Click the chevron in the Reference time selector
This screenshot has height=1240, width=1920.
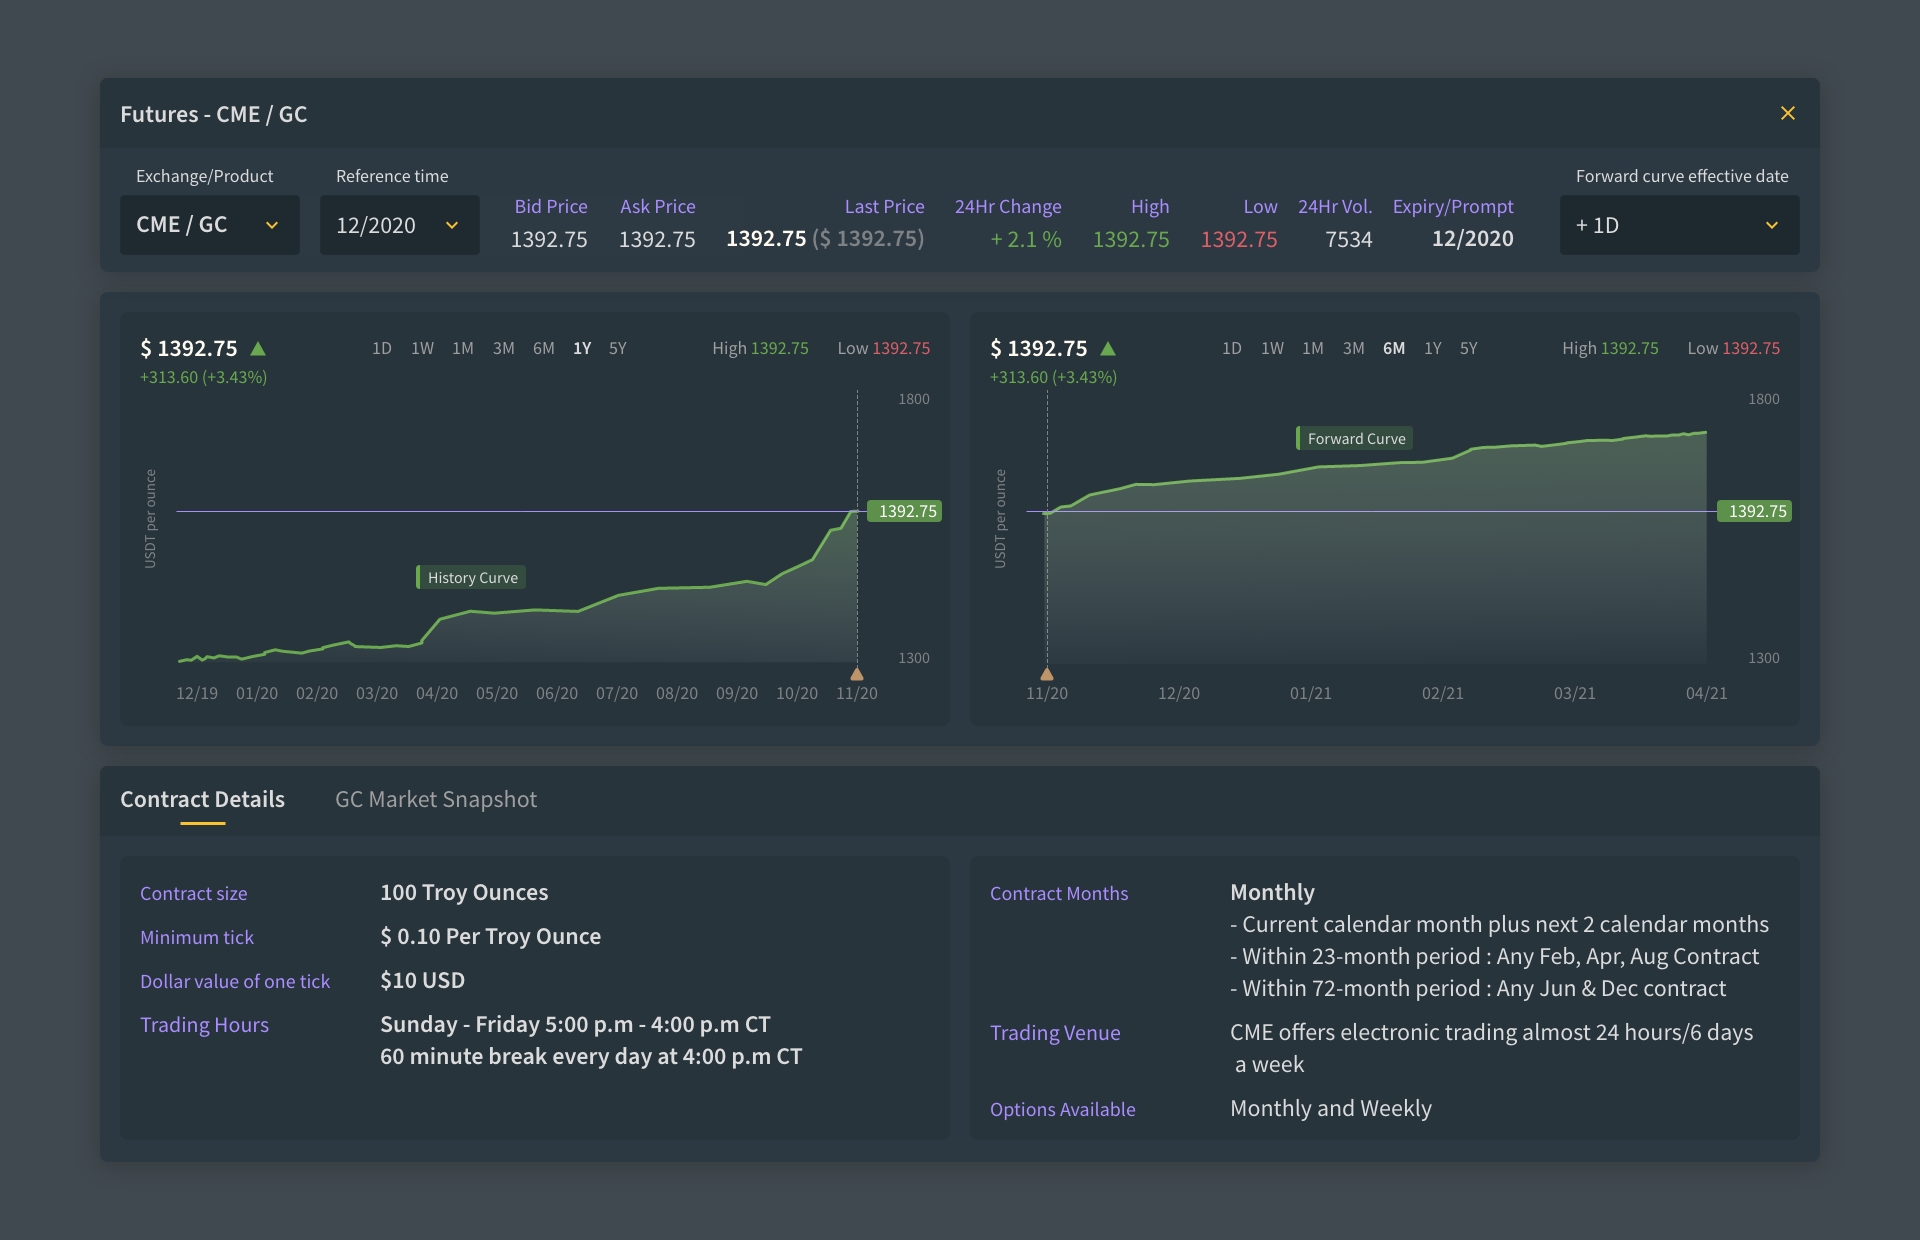452,226
